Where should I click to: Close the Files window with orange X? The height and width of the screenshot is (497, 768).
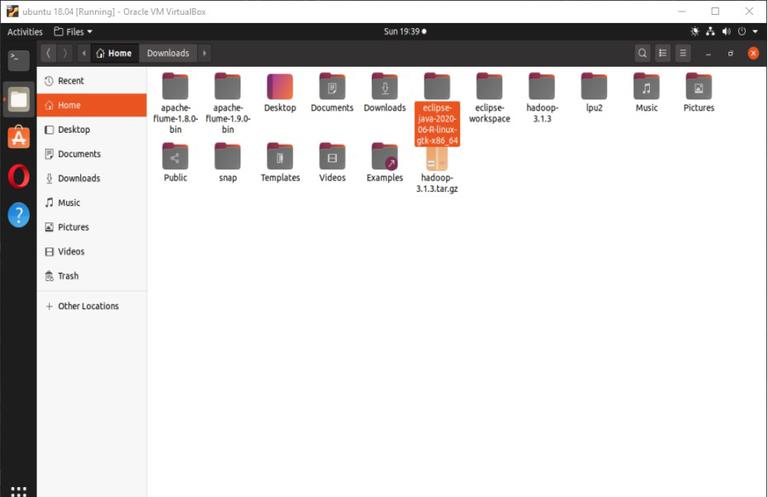click(753, 53)
